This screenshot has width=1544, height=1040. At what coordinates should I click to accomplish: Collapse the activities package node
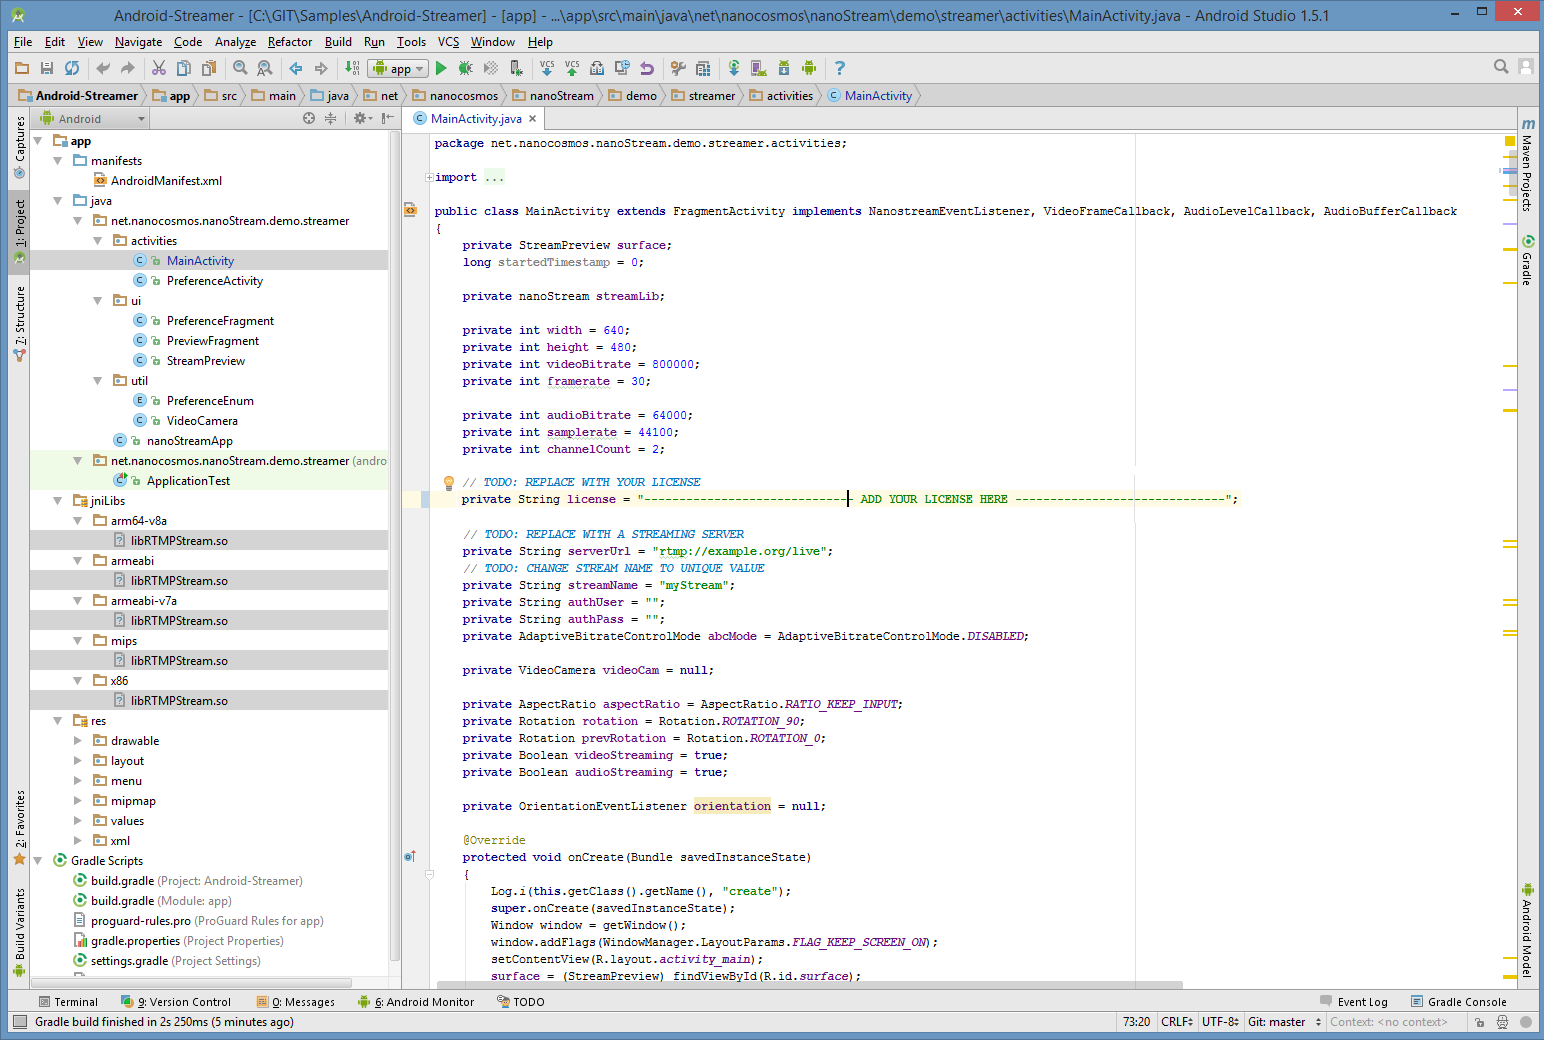click(98, 240)
